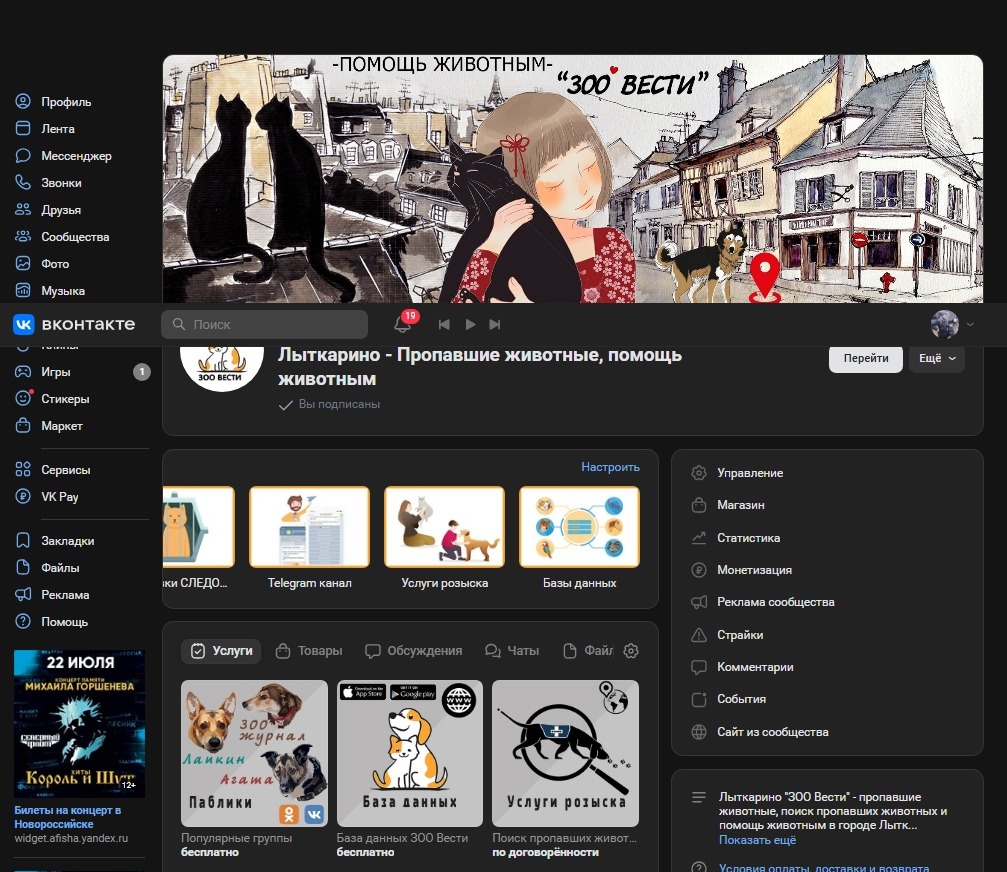Open Помощь help page
Screen dimensions: 1007x872
pos(51,622)
